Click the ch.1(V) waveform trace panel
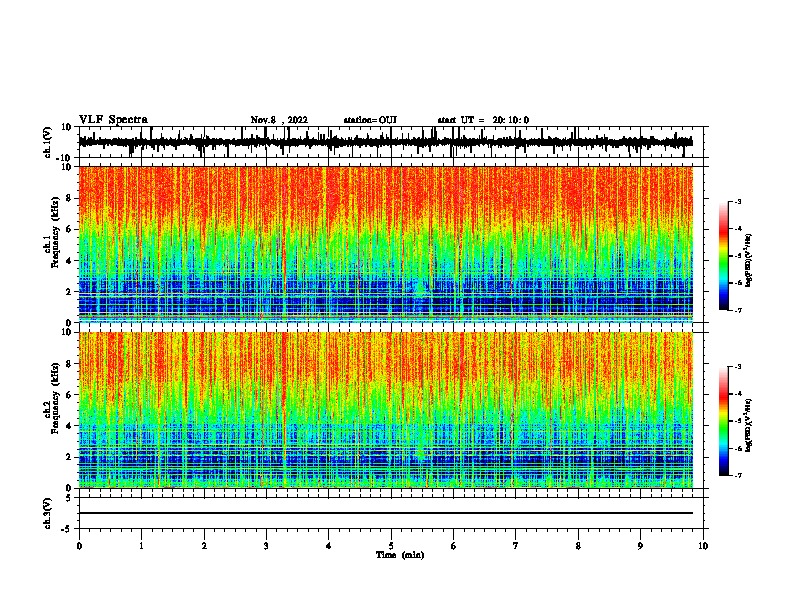 pos(391,142)
